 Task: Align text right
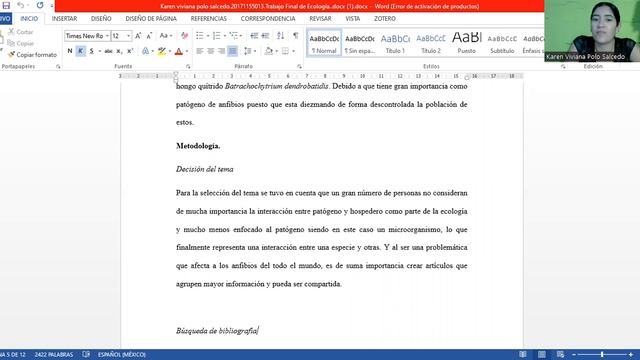coord(221,51)
